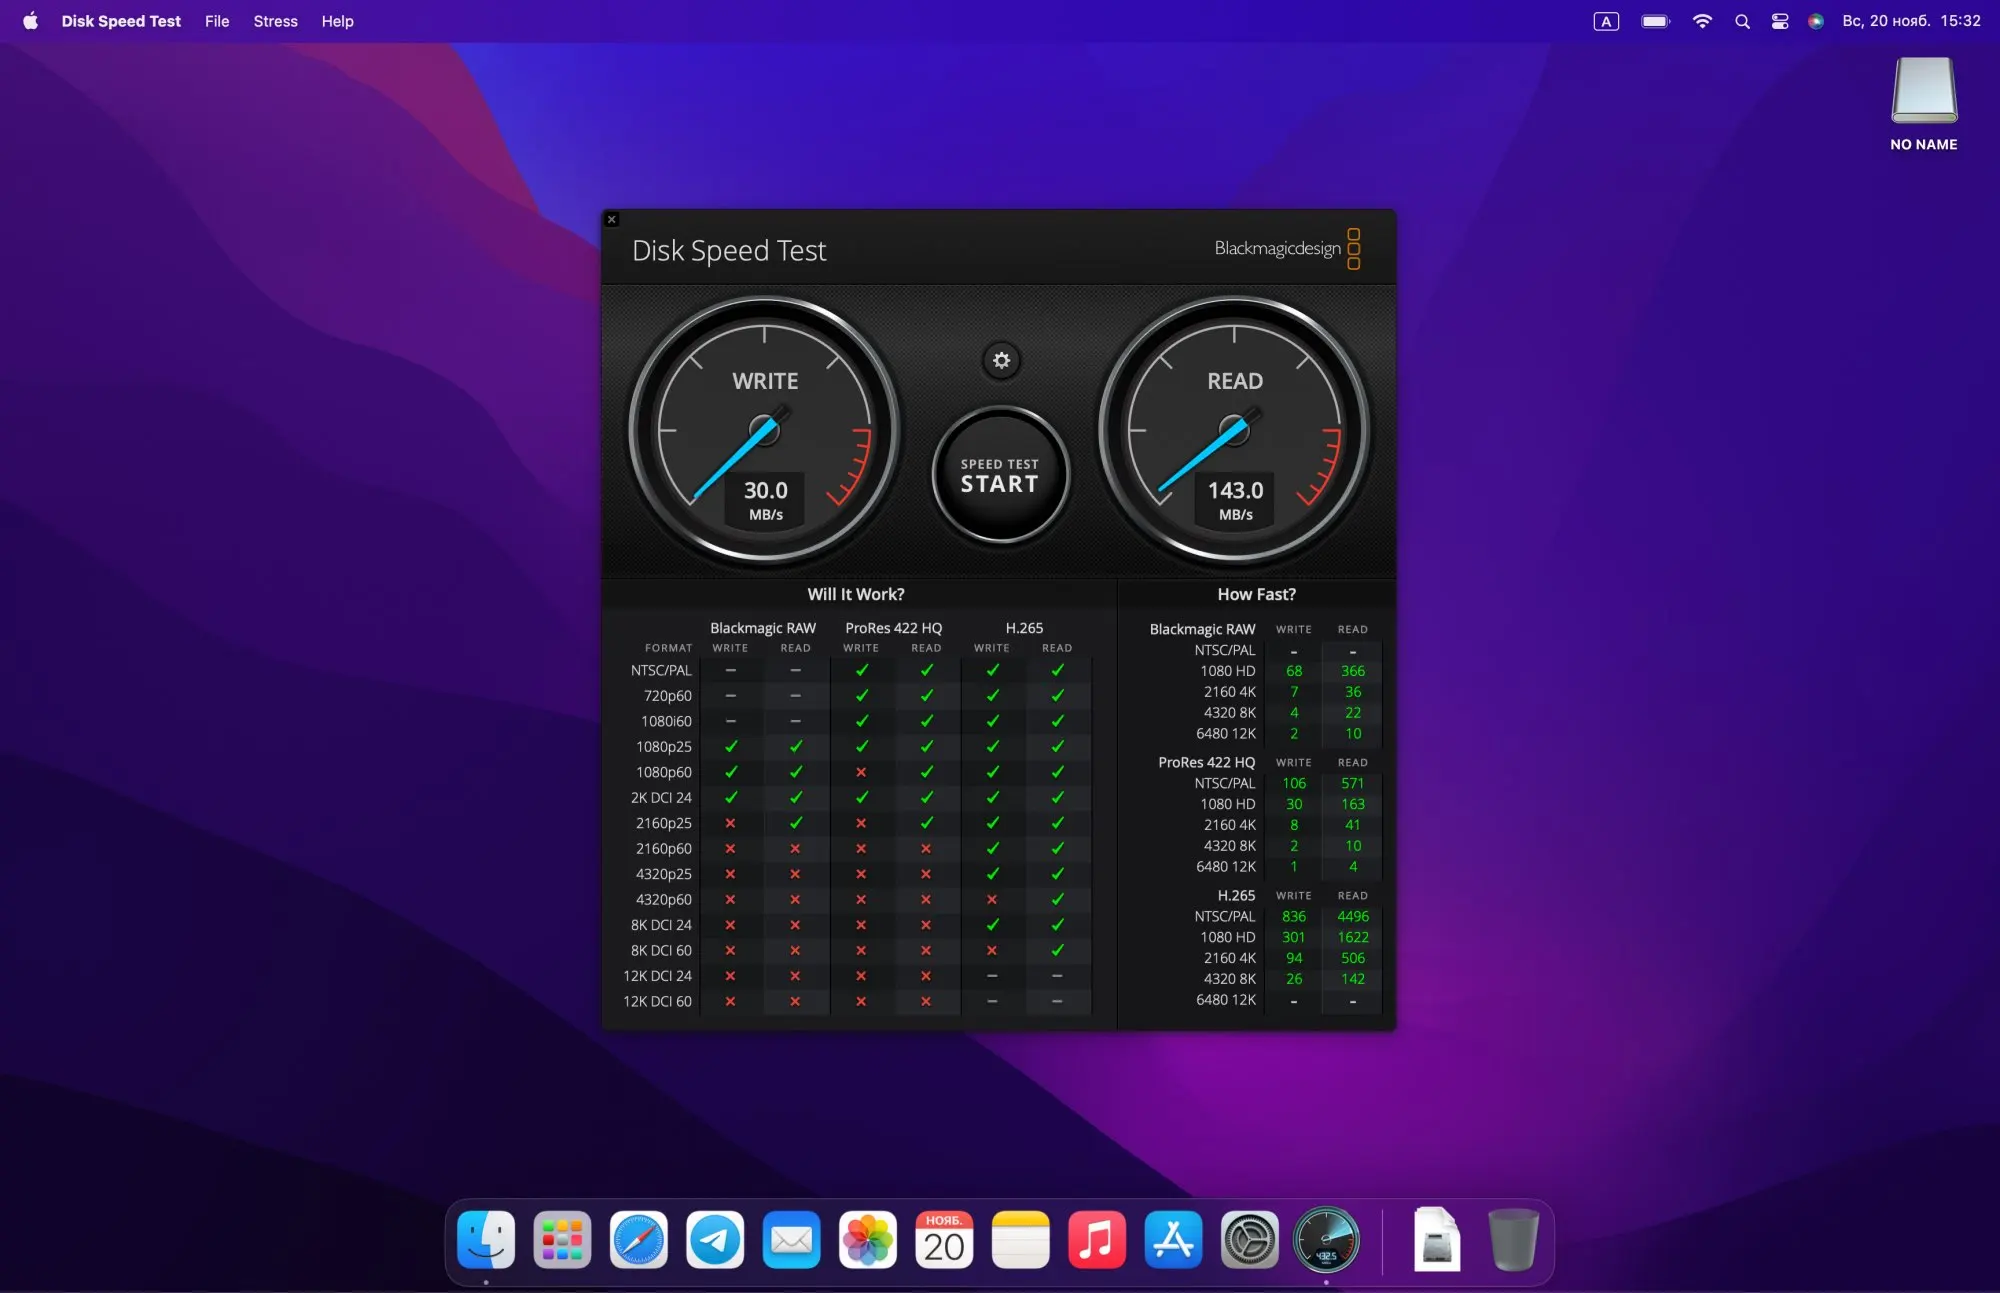Open the App Store from dock

[1173, 1240]
